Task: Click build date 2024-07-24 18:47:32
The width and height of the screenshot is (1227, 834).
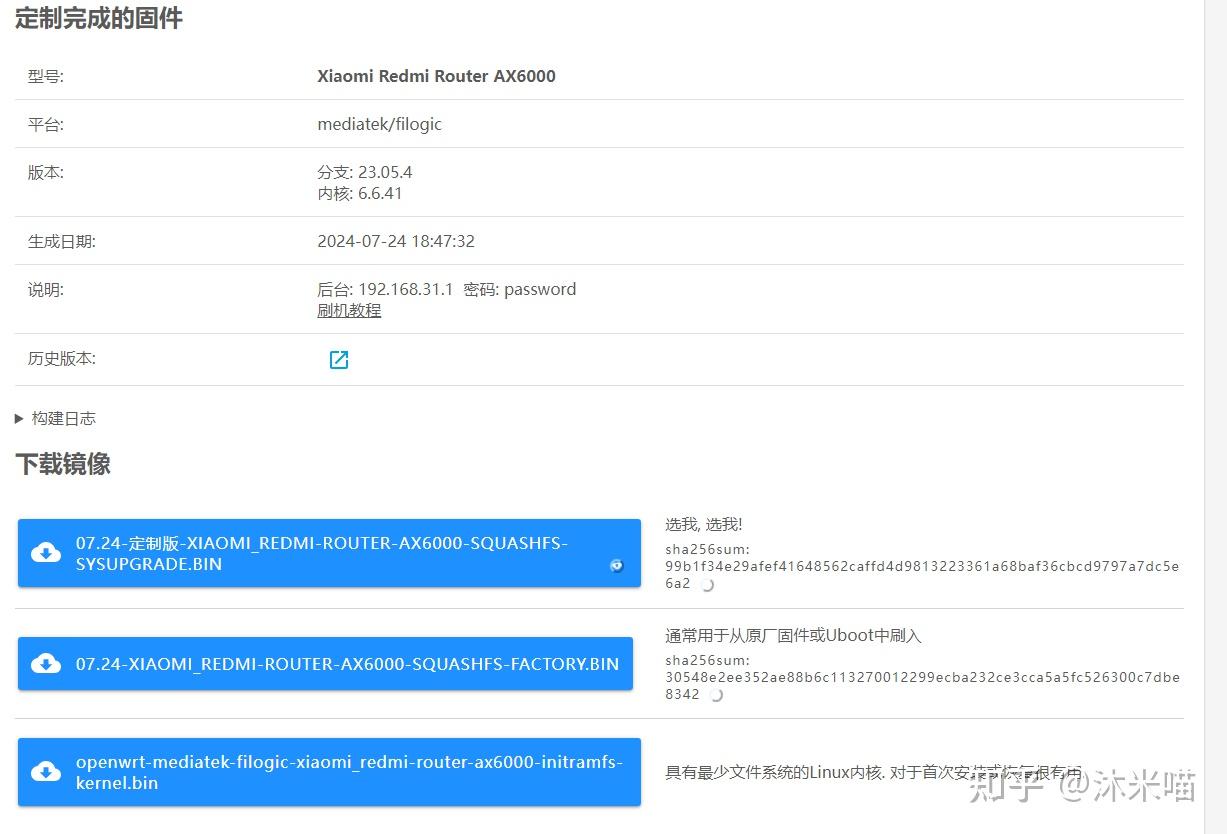Action: point(396,241)
